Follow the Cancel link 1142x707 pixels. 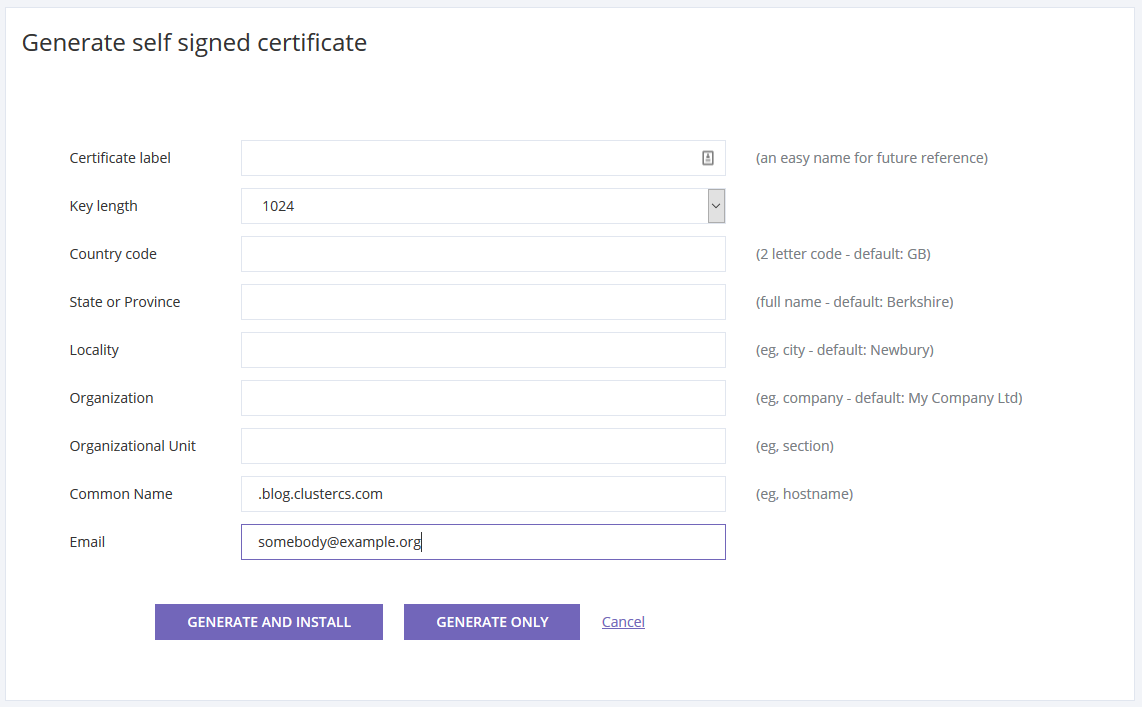[623, 622]
